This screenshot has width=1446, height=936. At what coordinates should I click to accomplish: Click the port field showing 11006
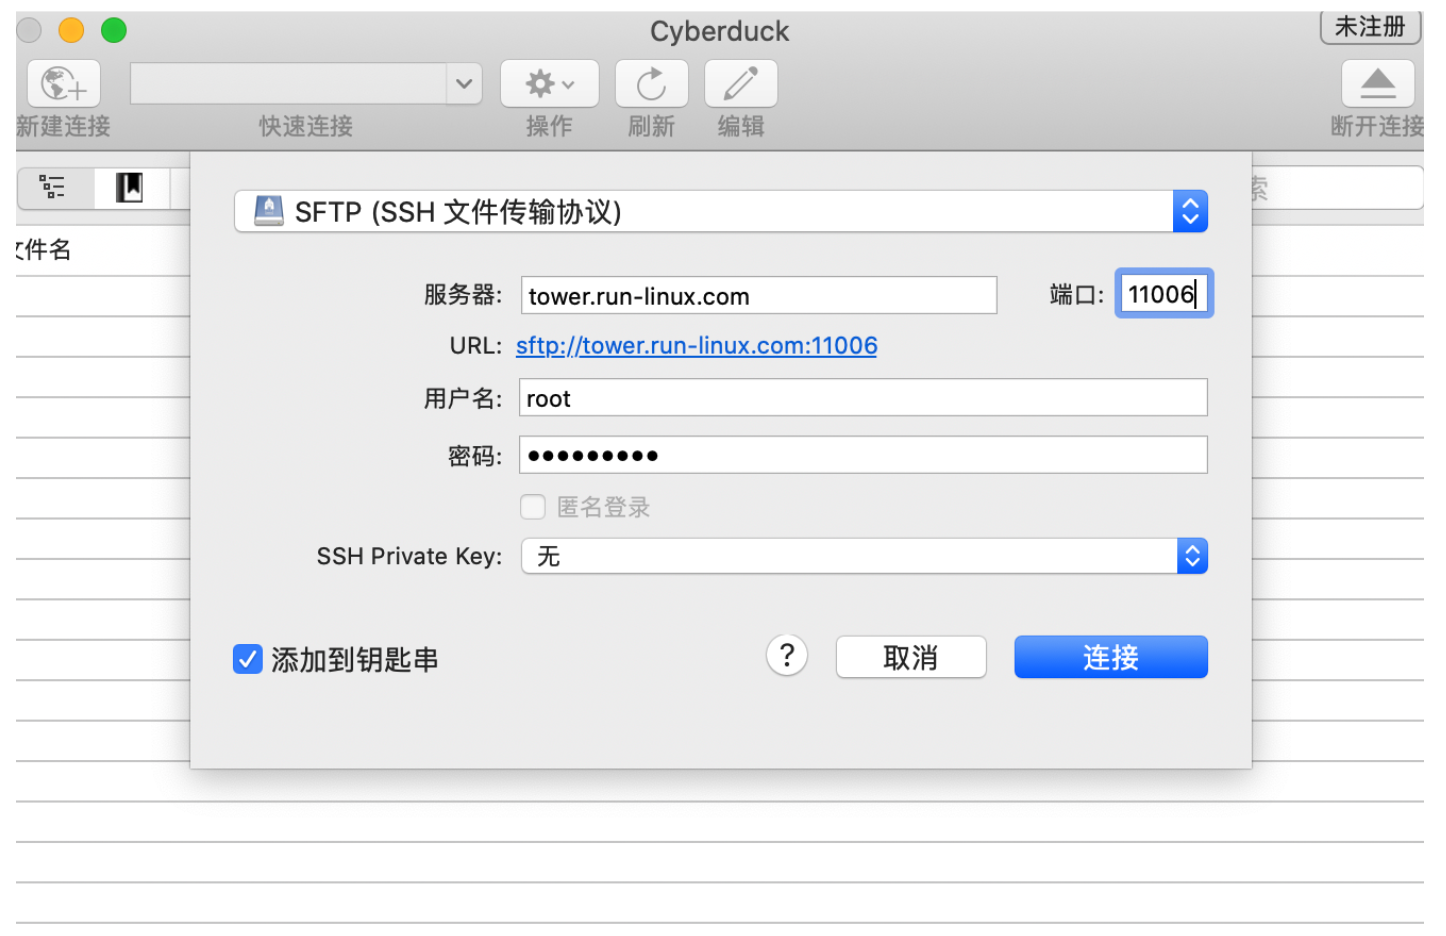click(1164, 293)
